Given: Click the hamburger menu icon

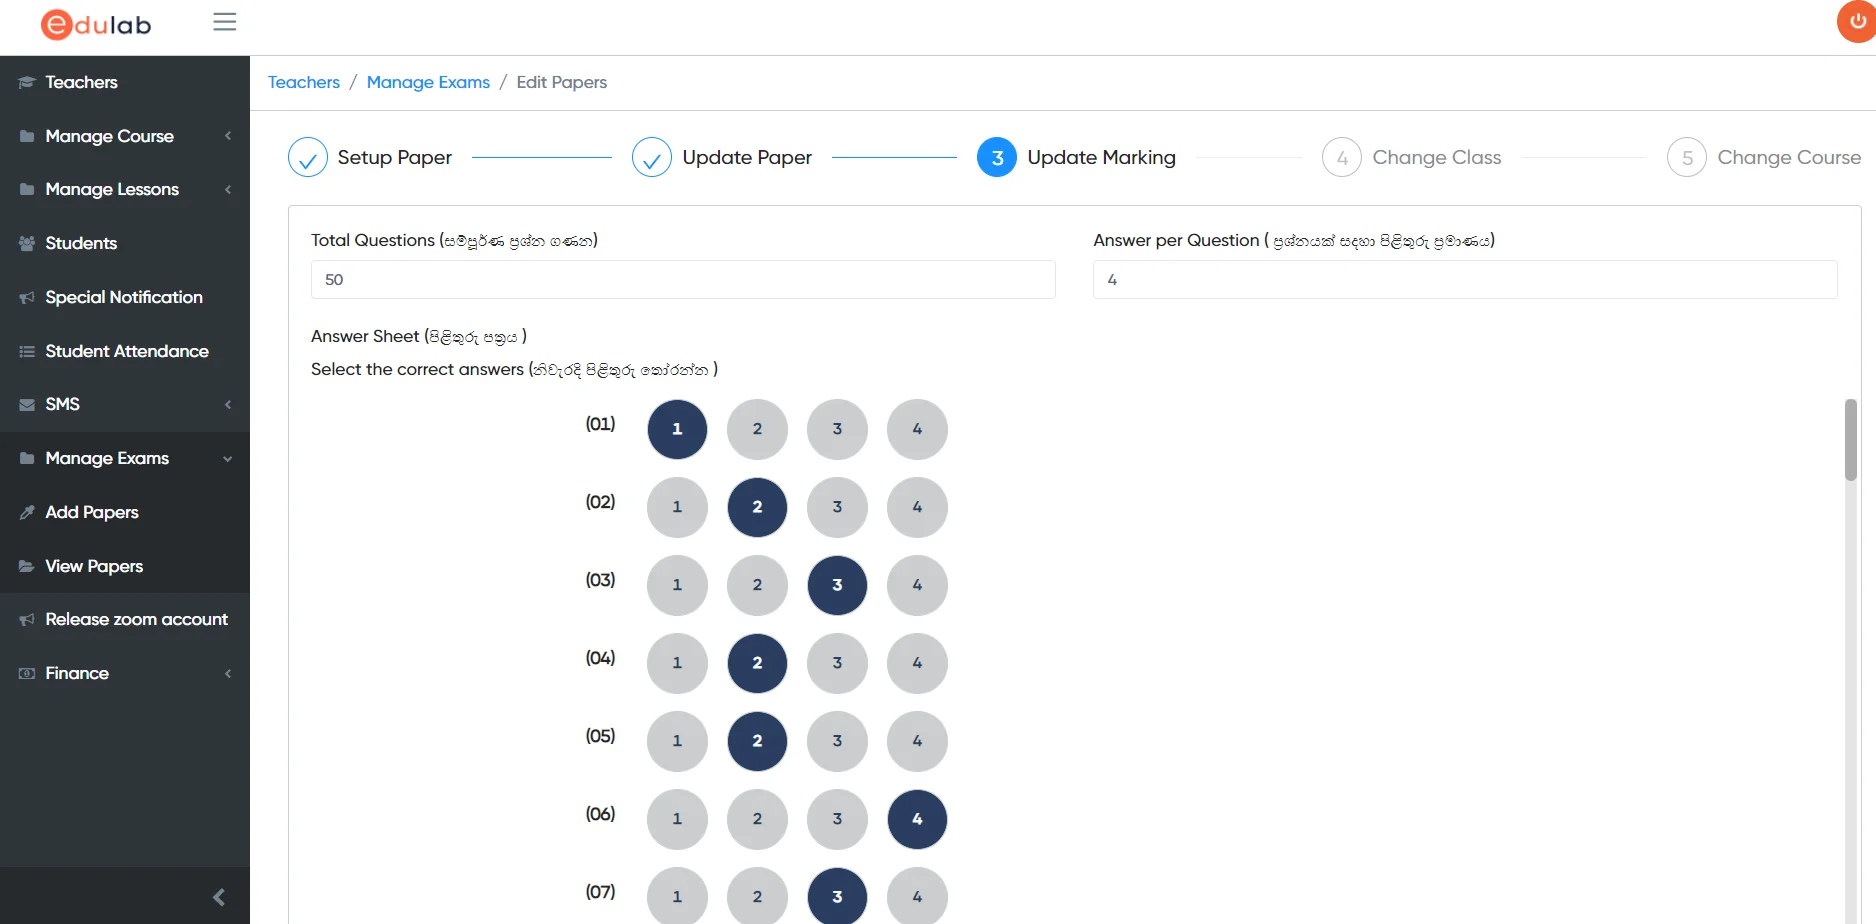Looking at the screenshot, I should coord(224,22).
